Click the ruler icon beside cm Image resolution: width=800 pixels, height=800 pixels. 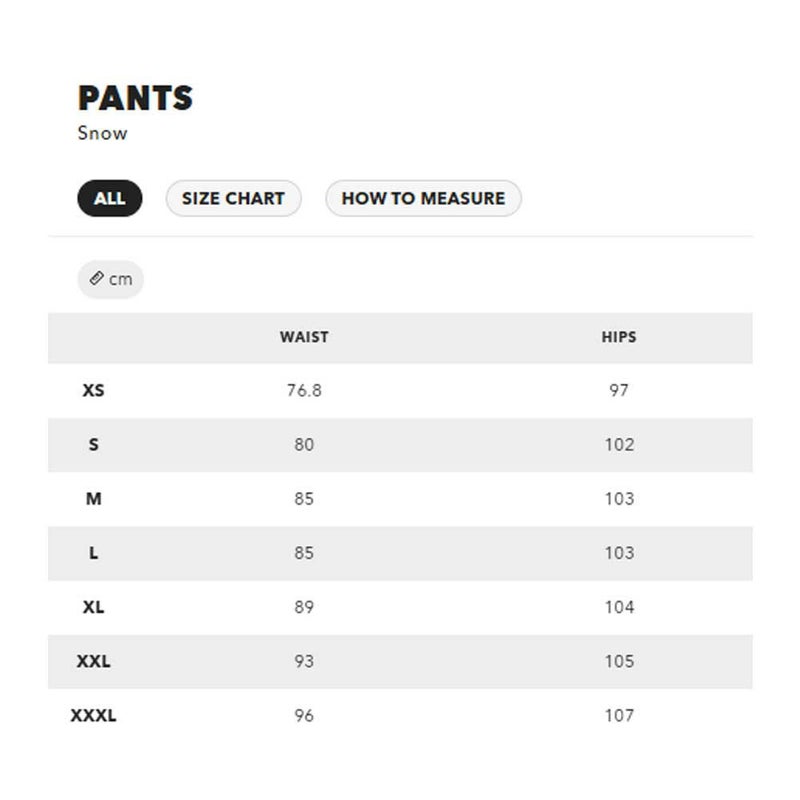coord(97,279)
